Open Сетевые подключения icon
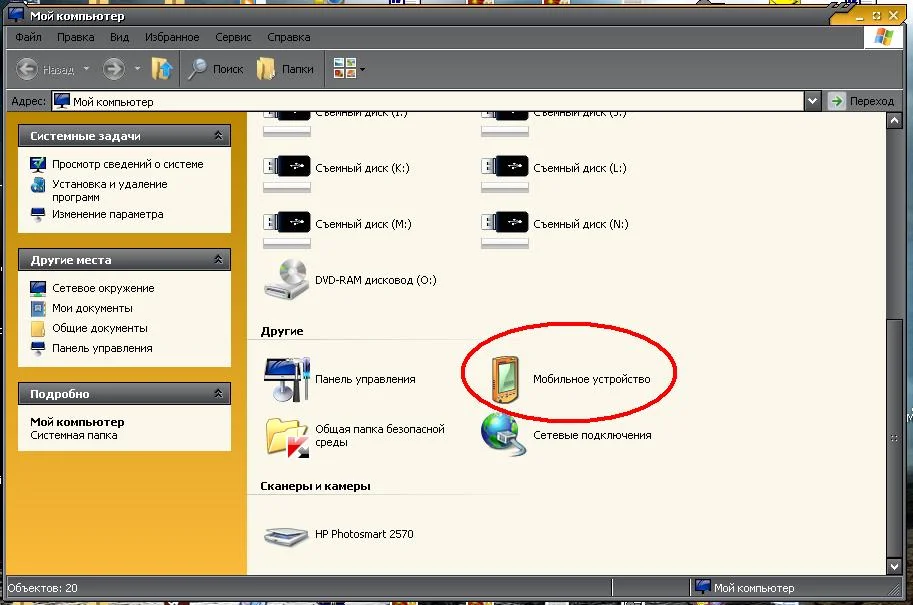The width and height of the screenshot is (913, 605). pos(502,434)
